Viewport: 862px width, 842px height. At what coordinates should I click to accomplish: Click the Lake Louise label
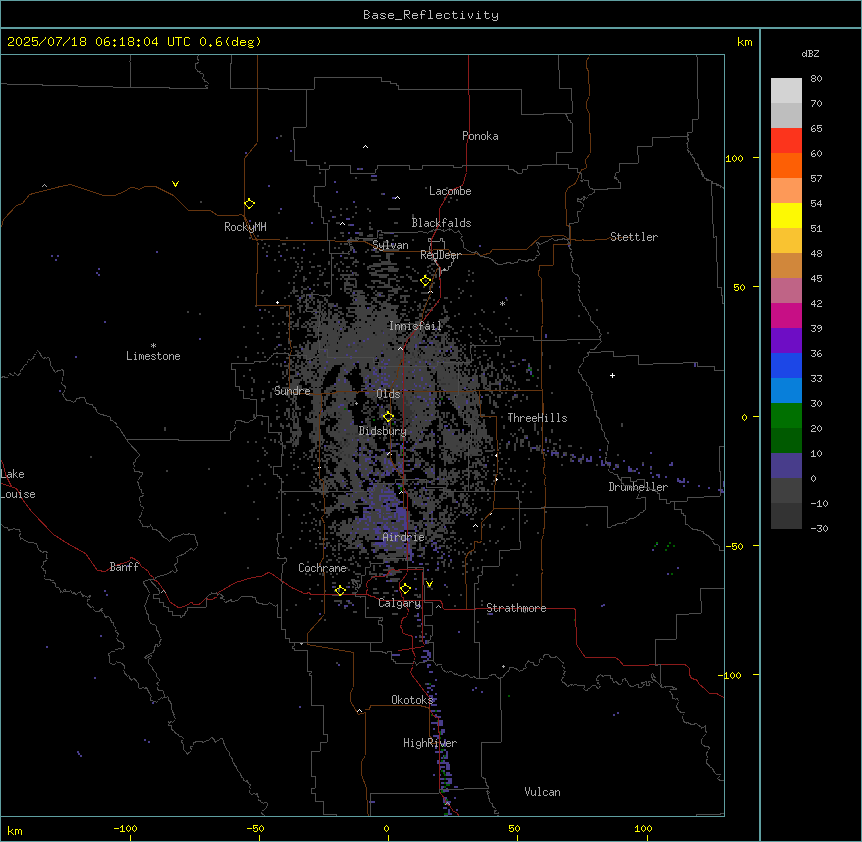pyautogui.click(x=18, y=484)
